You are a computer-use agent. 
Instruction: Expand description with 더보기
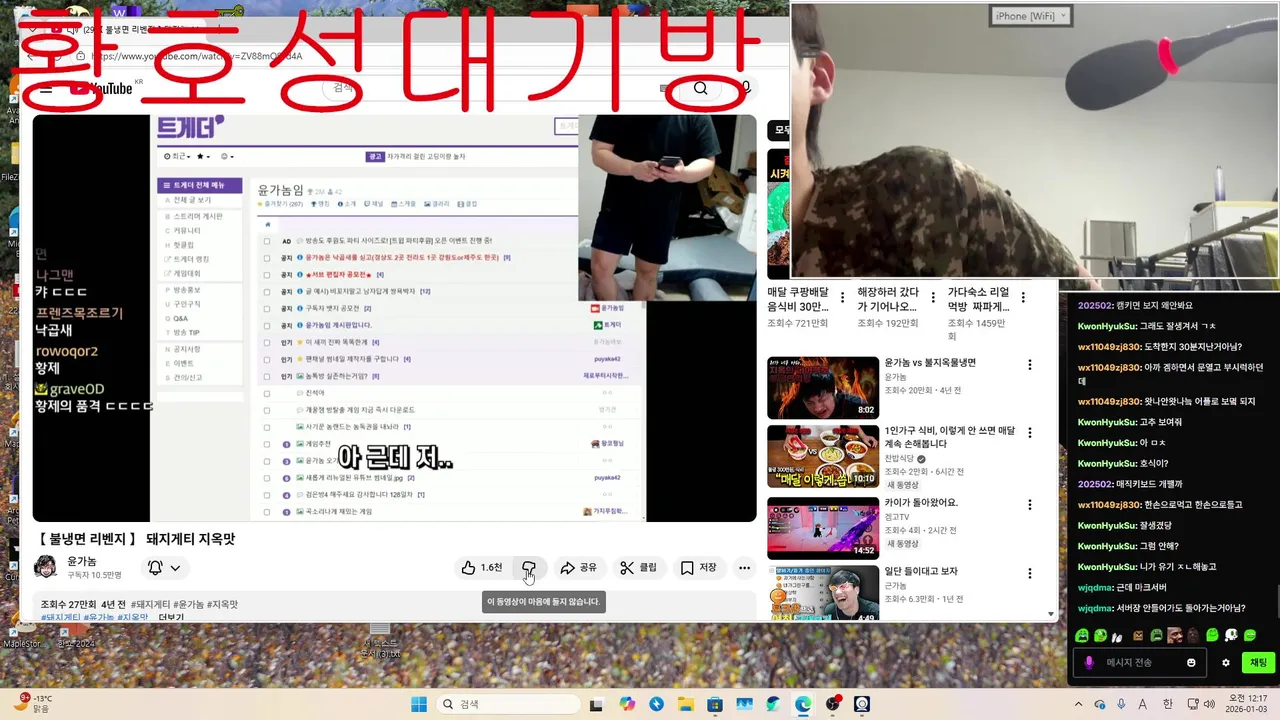tap(171, 618)
